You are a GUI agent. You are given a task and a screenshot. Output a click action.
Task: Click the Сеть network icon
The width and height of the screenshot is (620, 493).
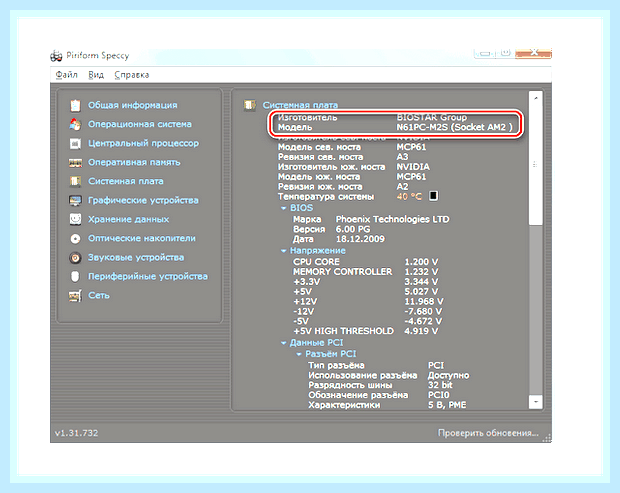tap(75, 295)
